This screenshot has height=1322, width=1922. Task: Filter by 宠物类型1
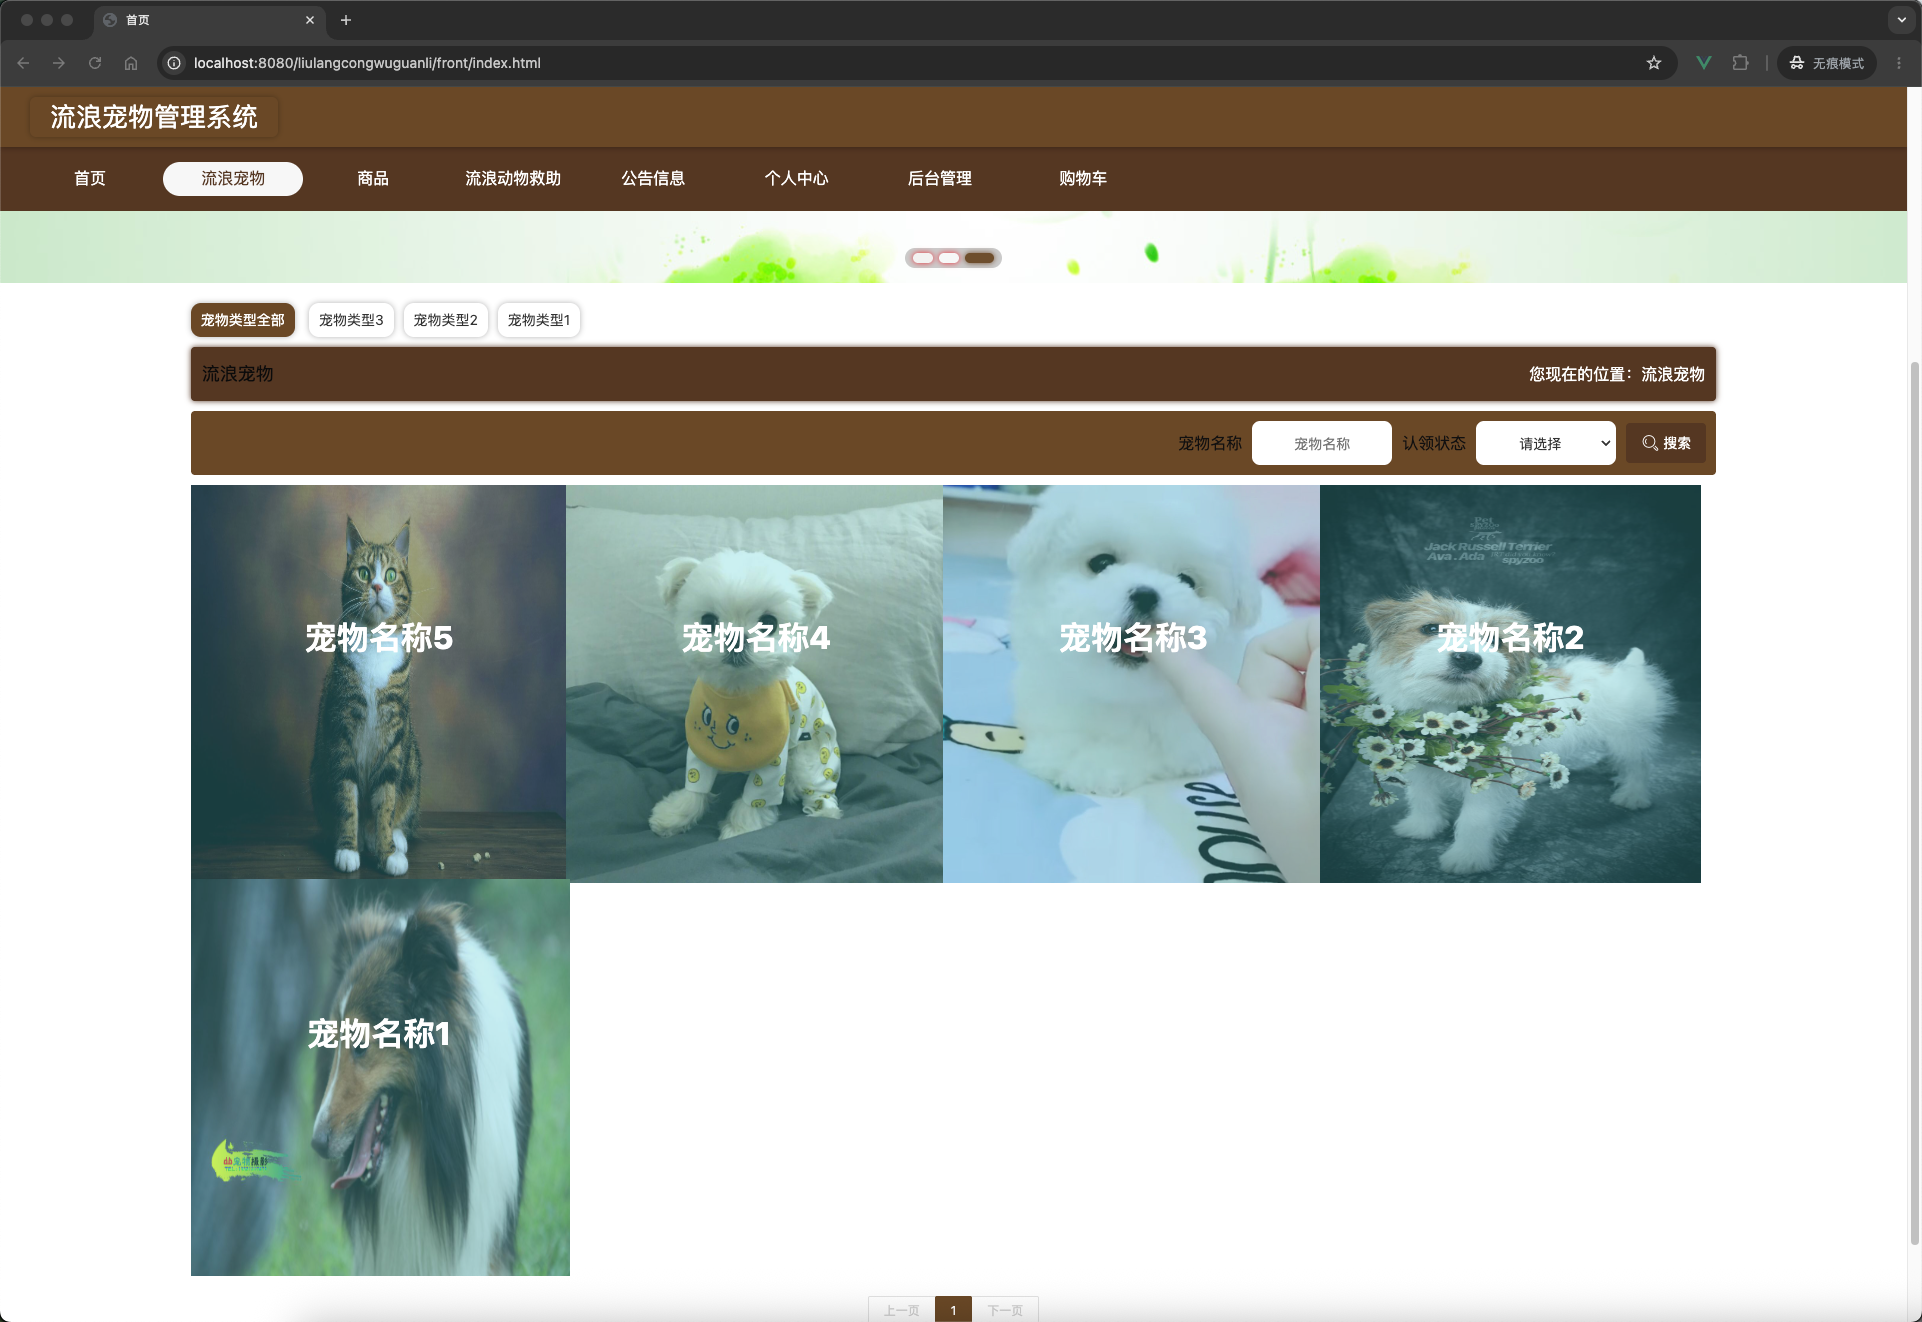(539, 320)
